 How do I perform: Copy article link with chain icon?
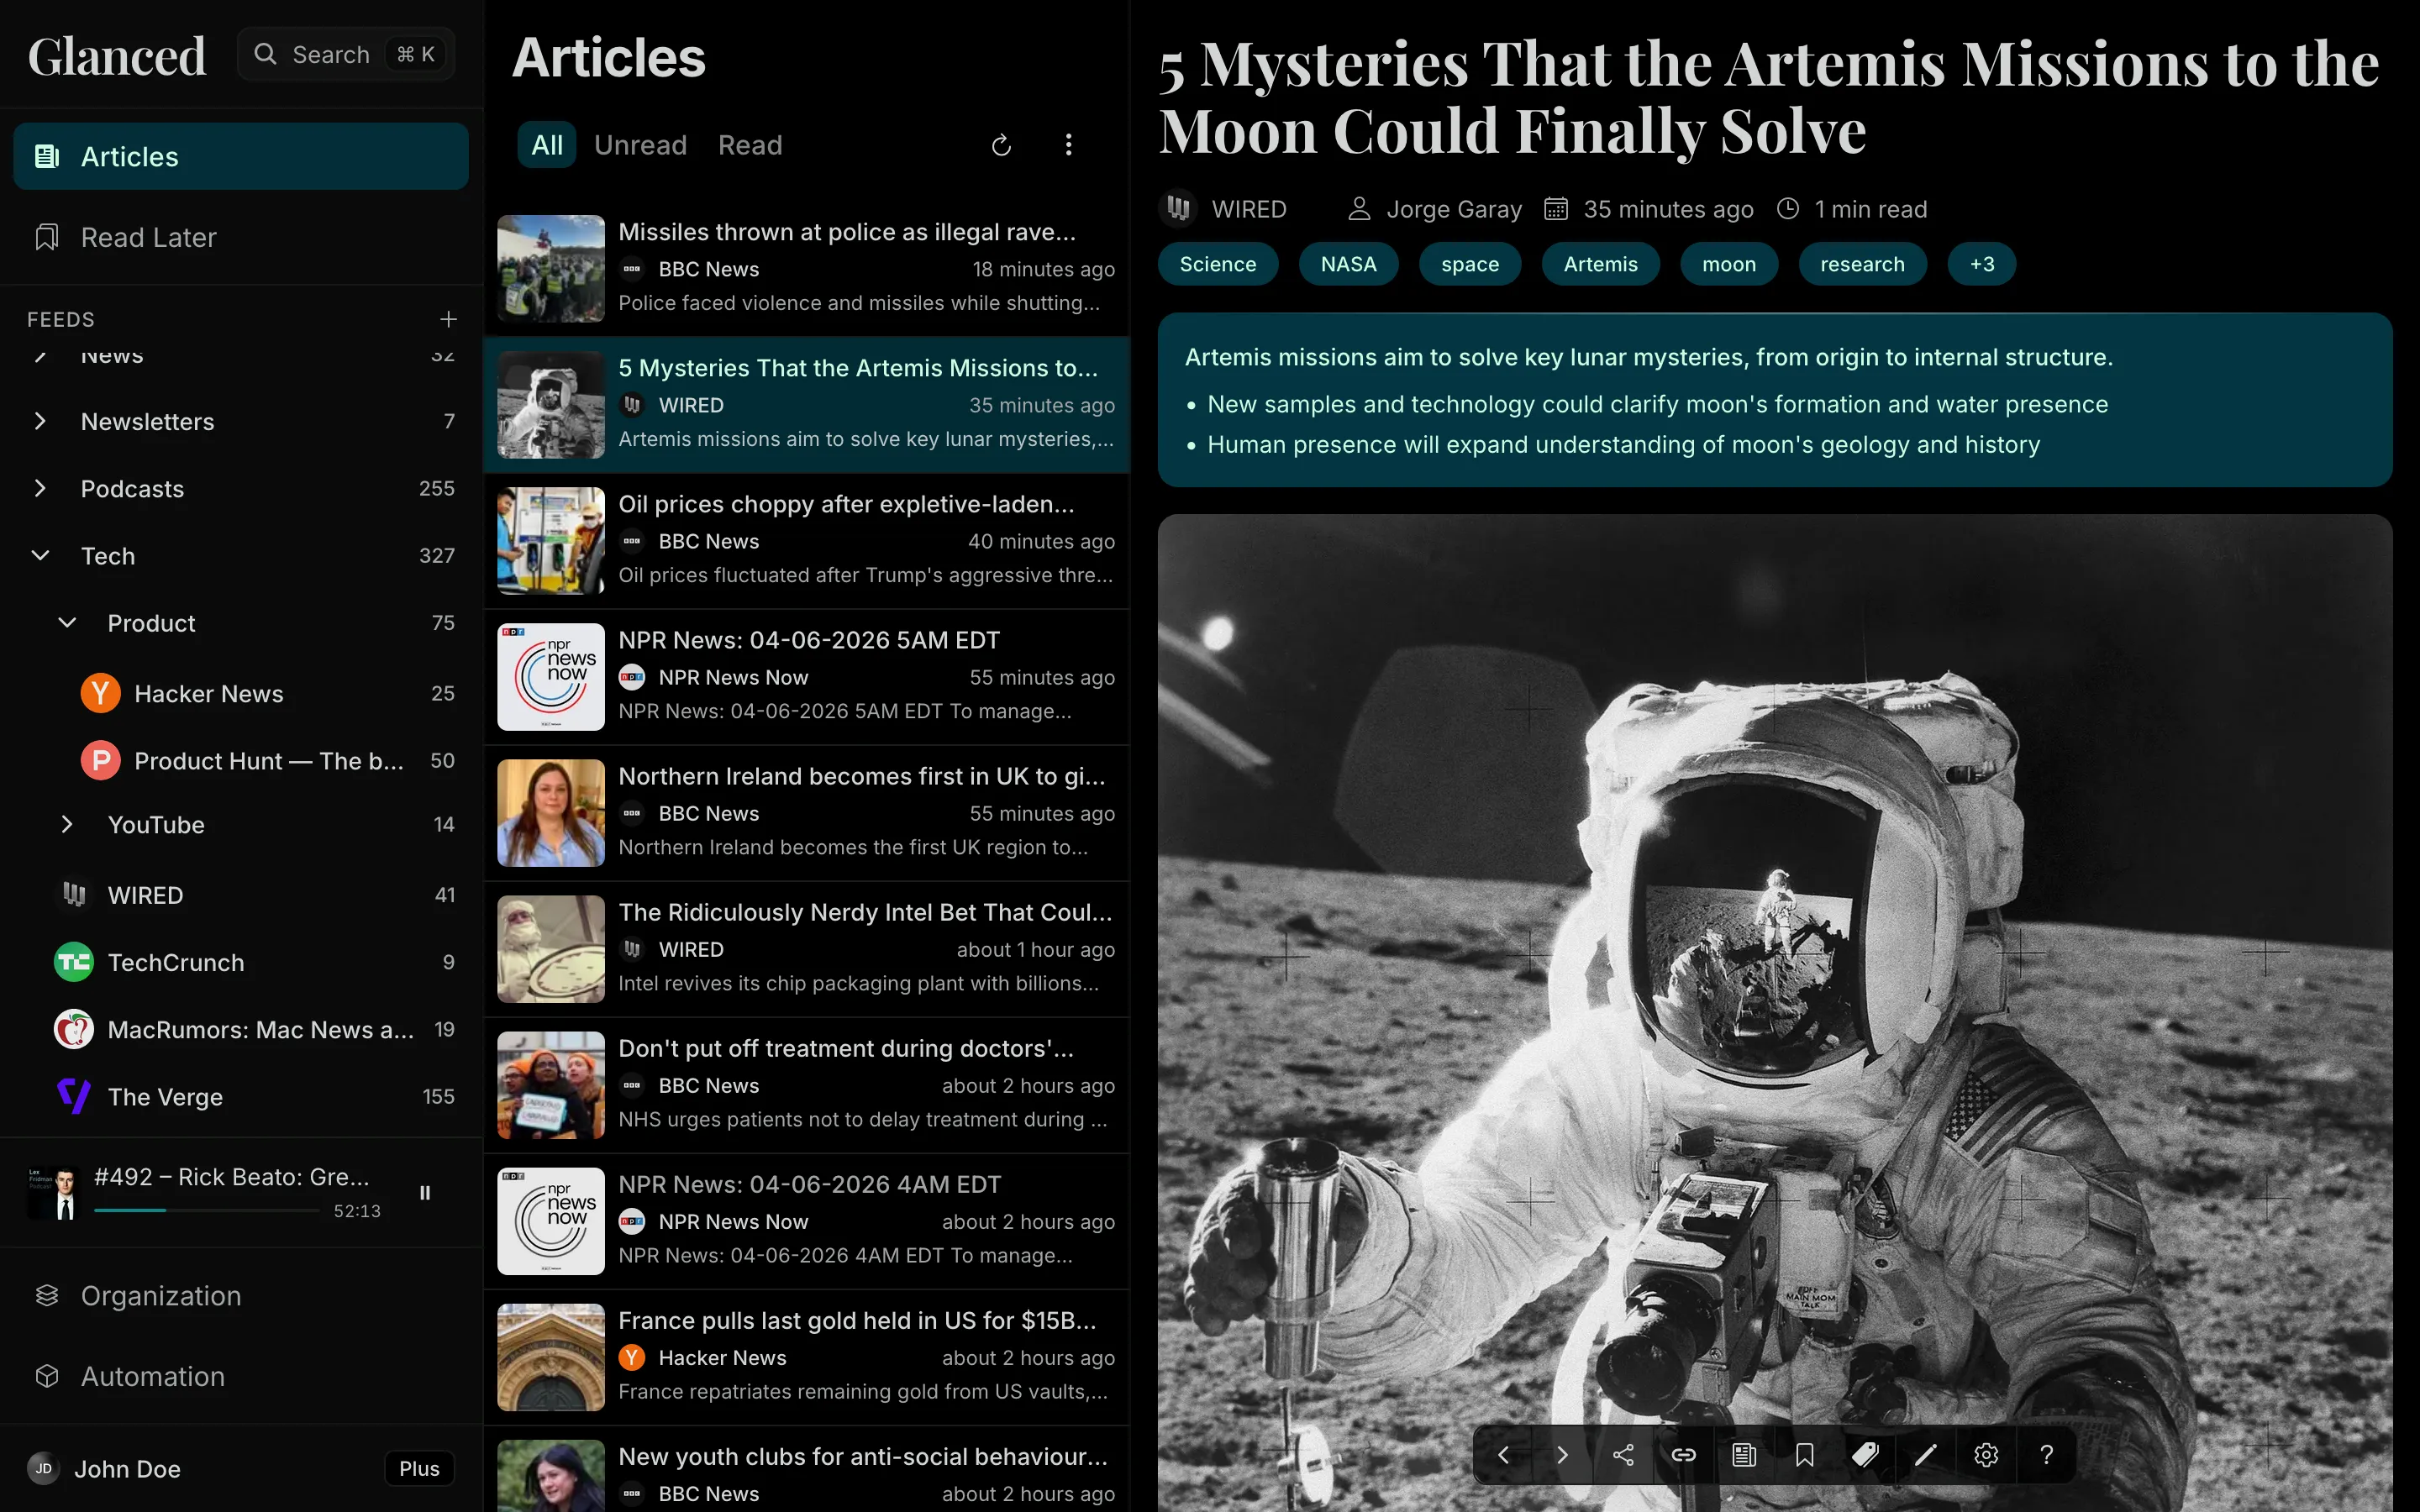[x=1683, y=1455]
